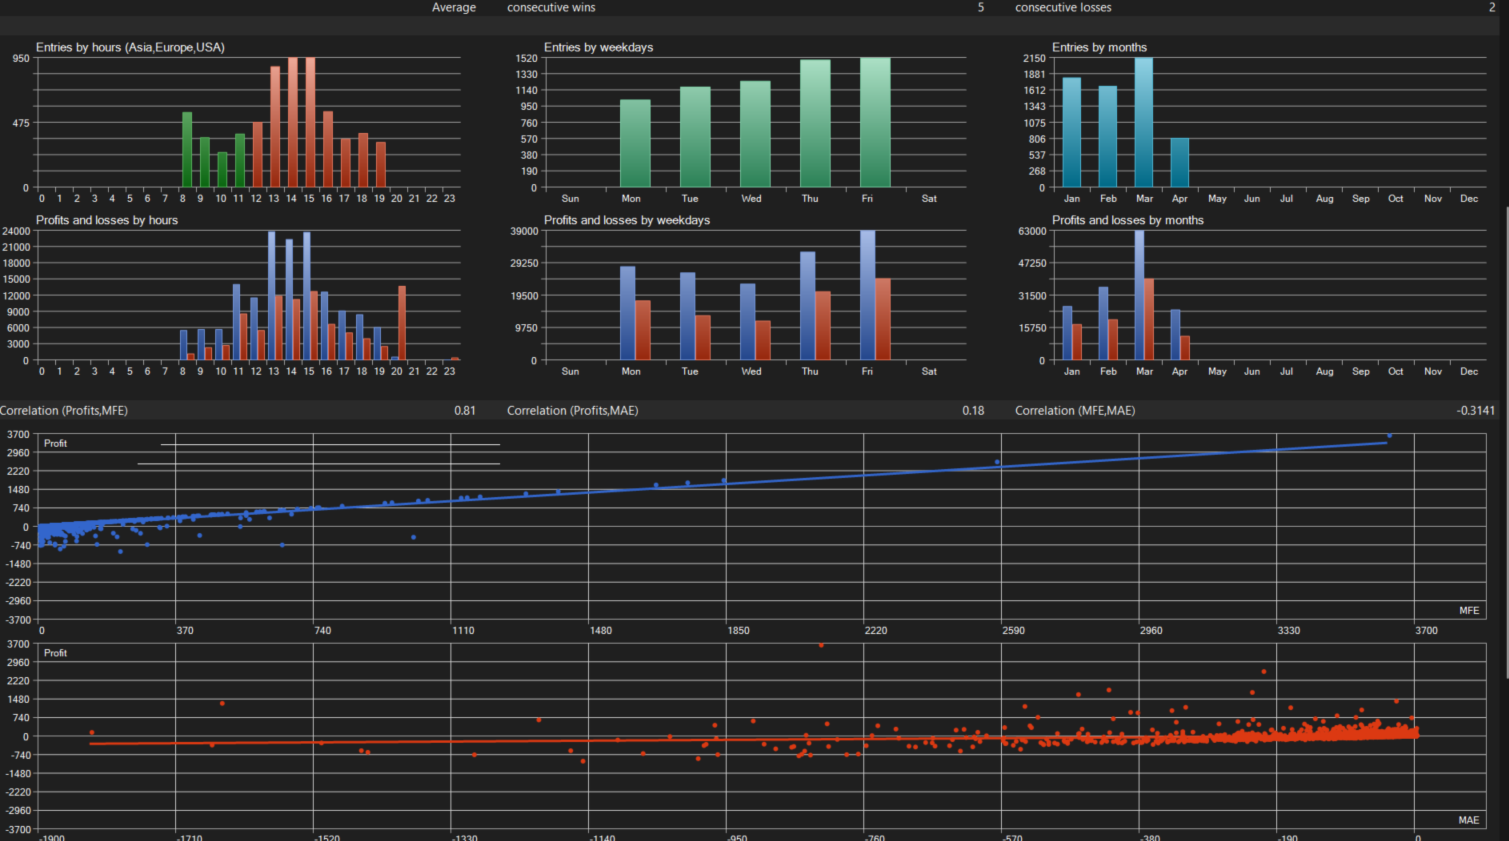Click the Entries by hours (Asia,Europe,USA) title
The height and width of the screenshot is (841, 1509).
130,47
